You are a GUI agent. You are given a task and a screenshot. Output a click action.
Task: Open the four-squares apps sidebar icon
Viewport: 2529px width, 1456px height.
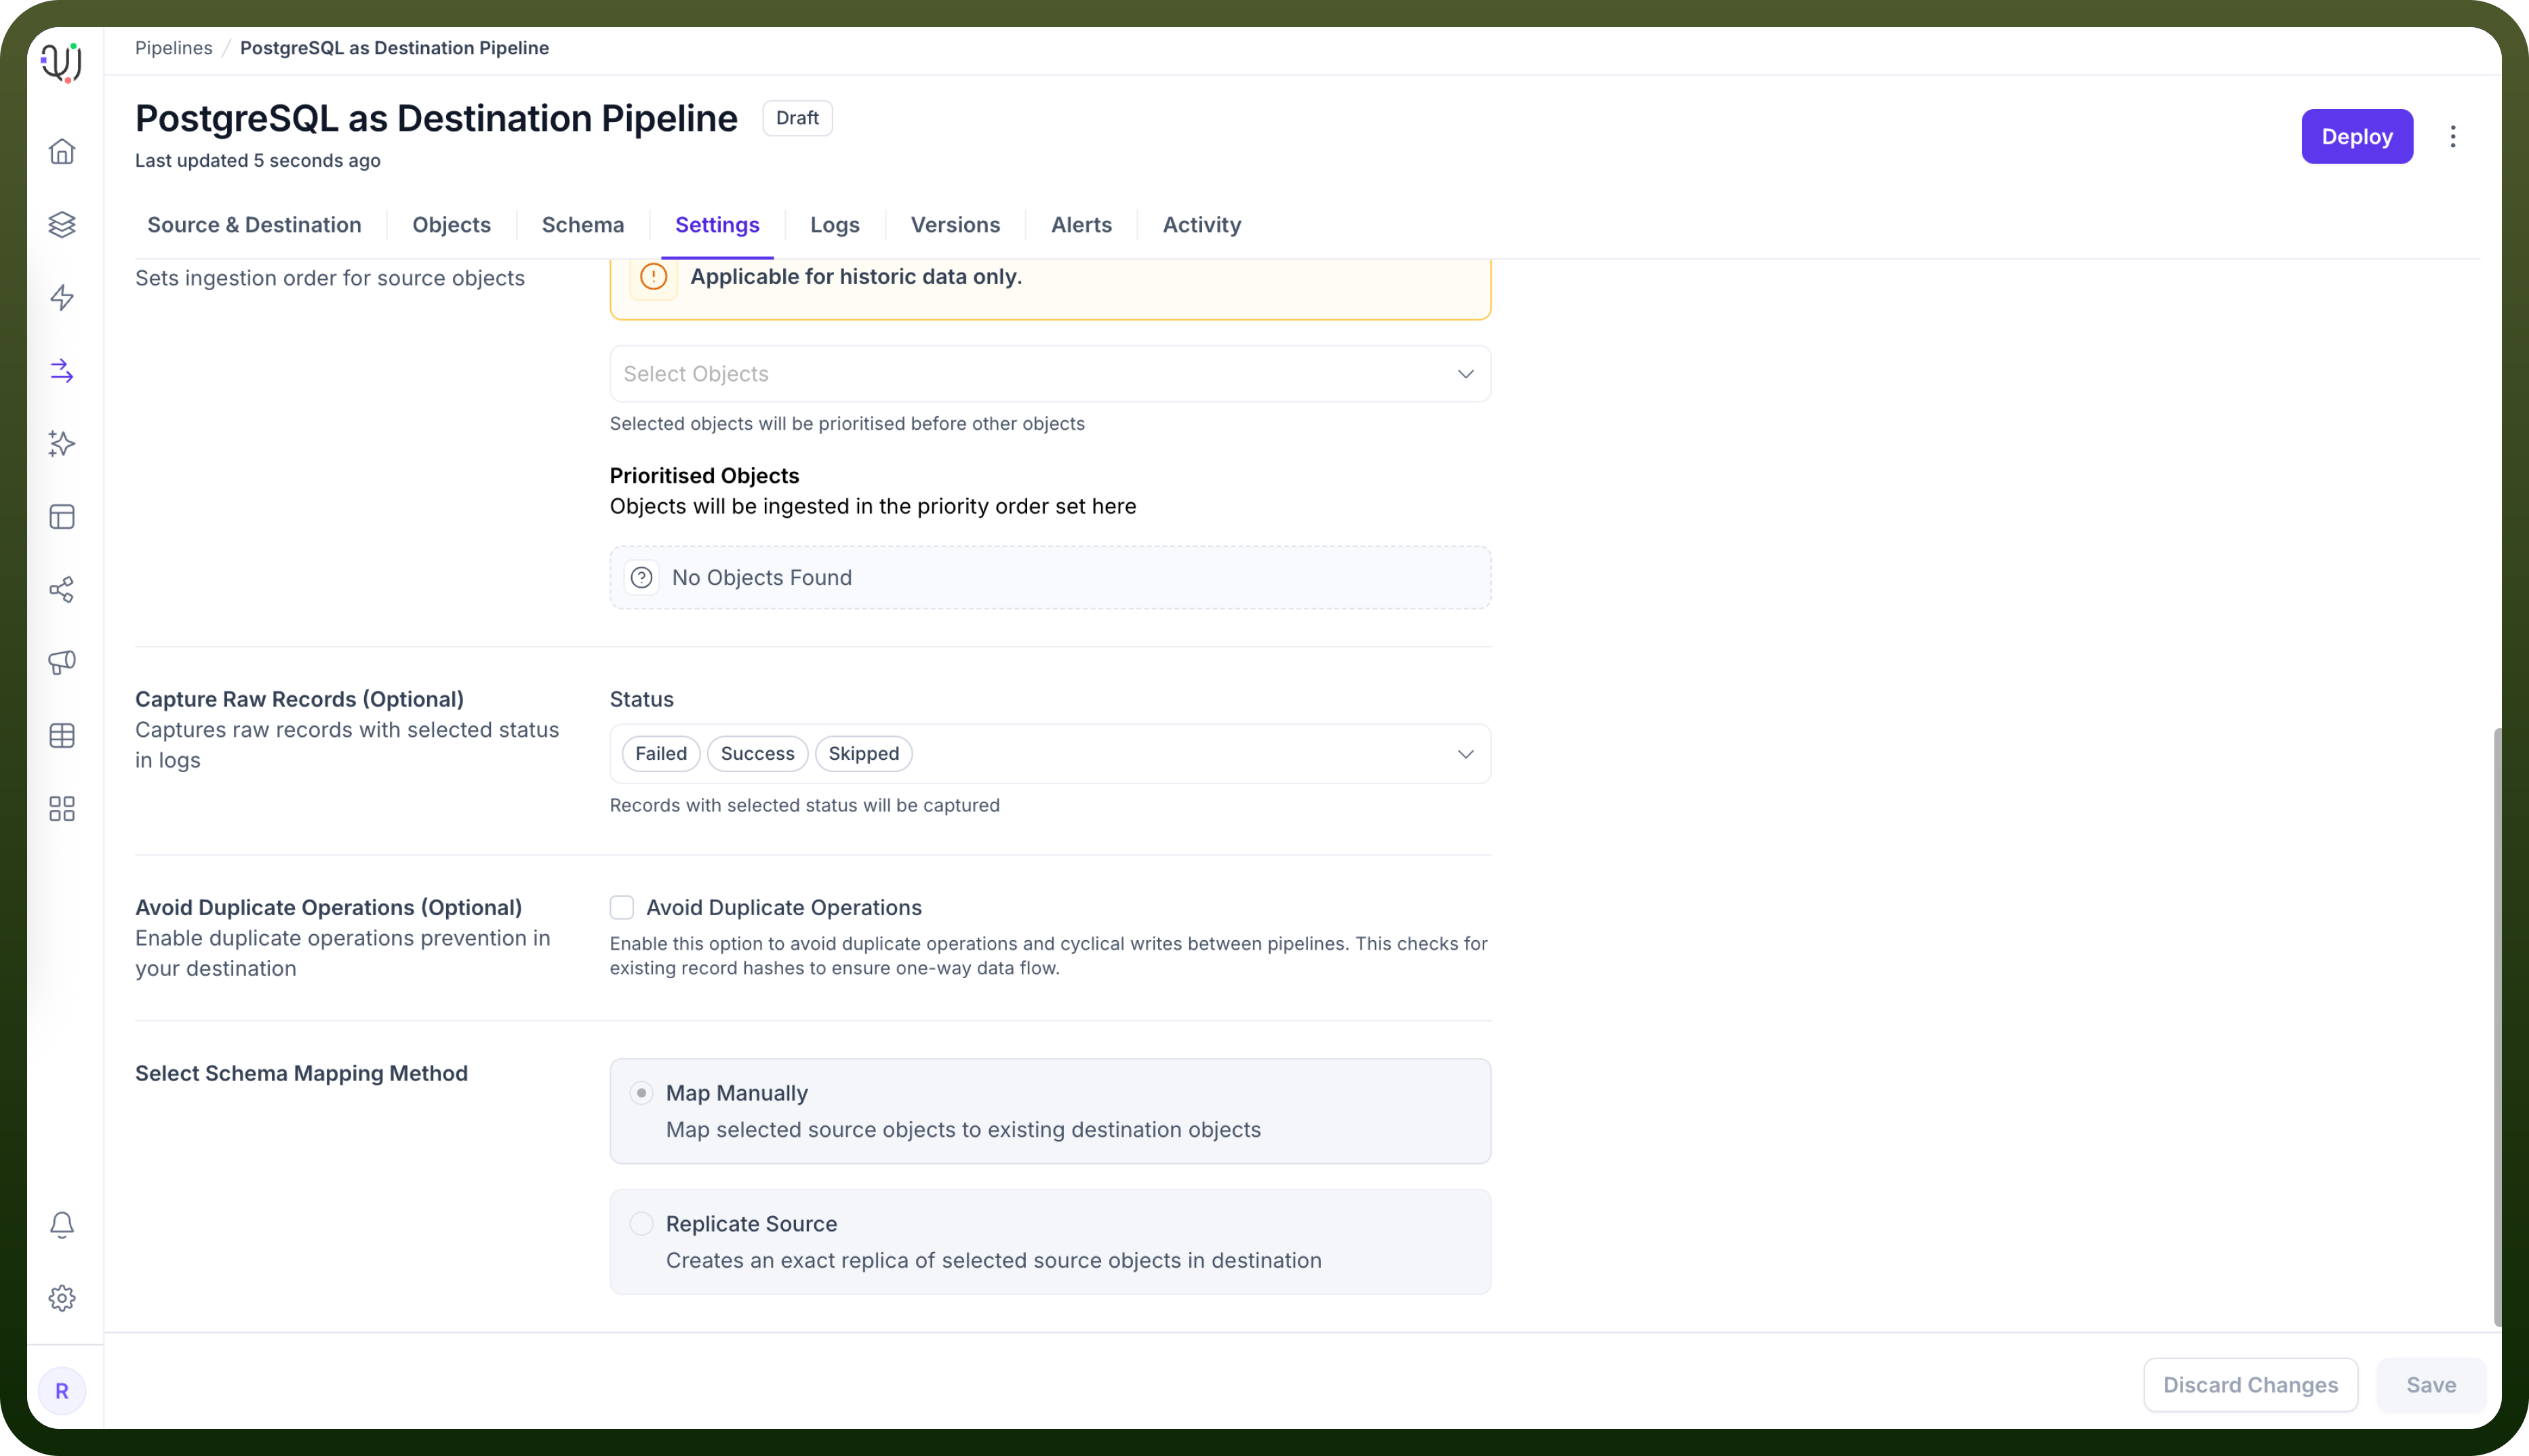tap(62, 808)
